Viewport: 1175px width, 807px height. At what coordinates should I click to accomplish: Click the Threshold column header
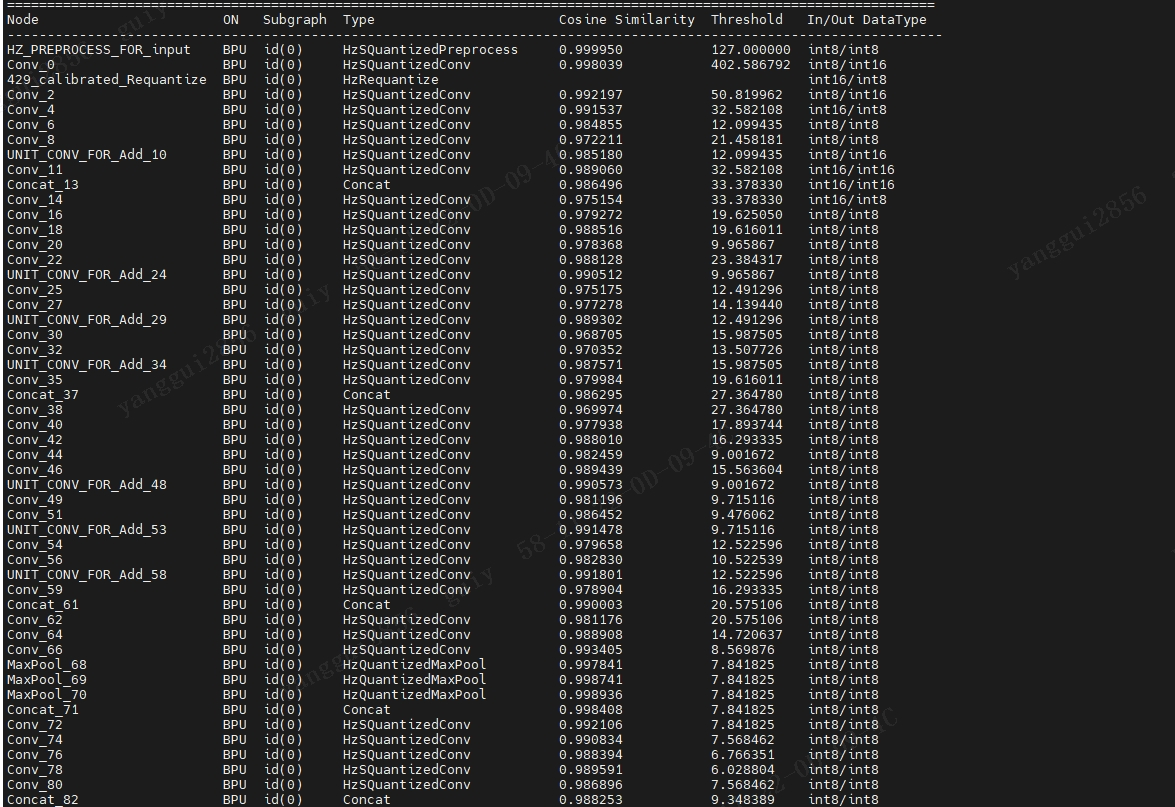pyautogui.click(x=746, y=20)
